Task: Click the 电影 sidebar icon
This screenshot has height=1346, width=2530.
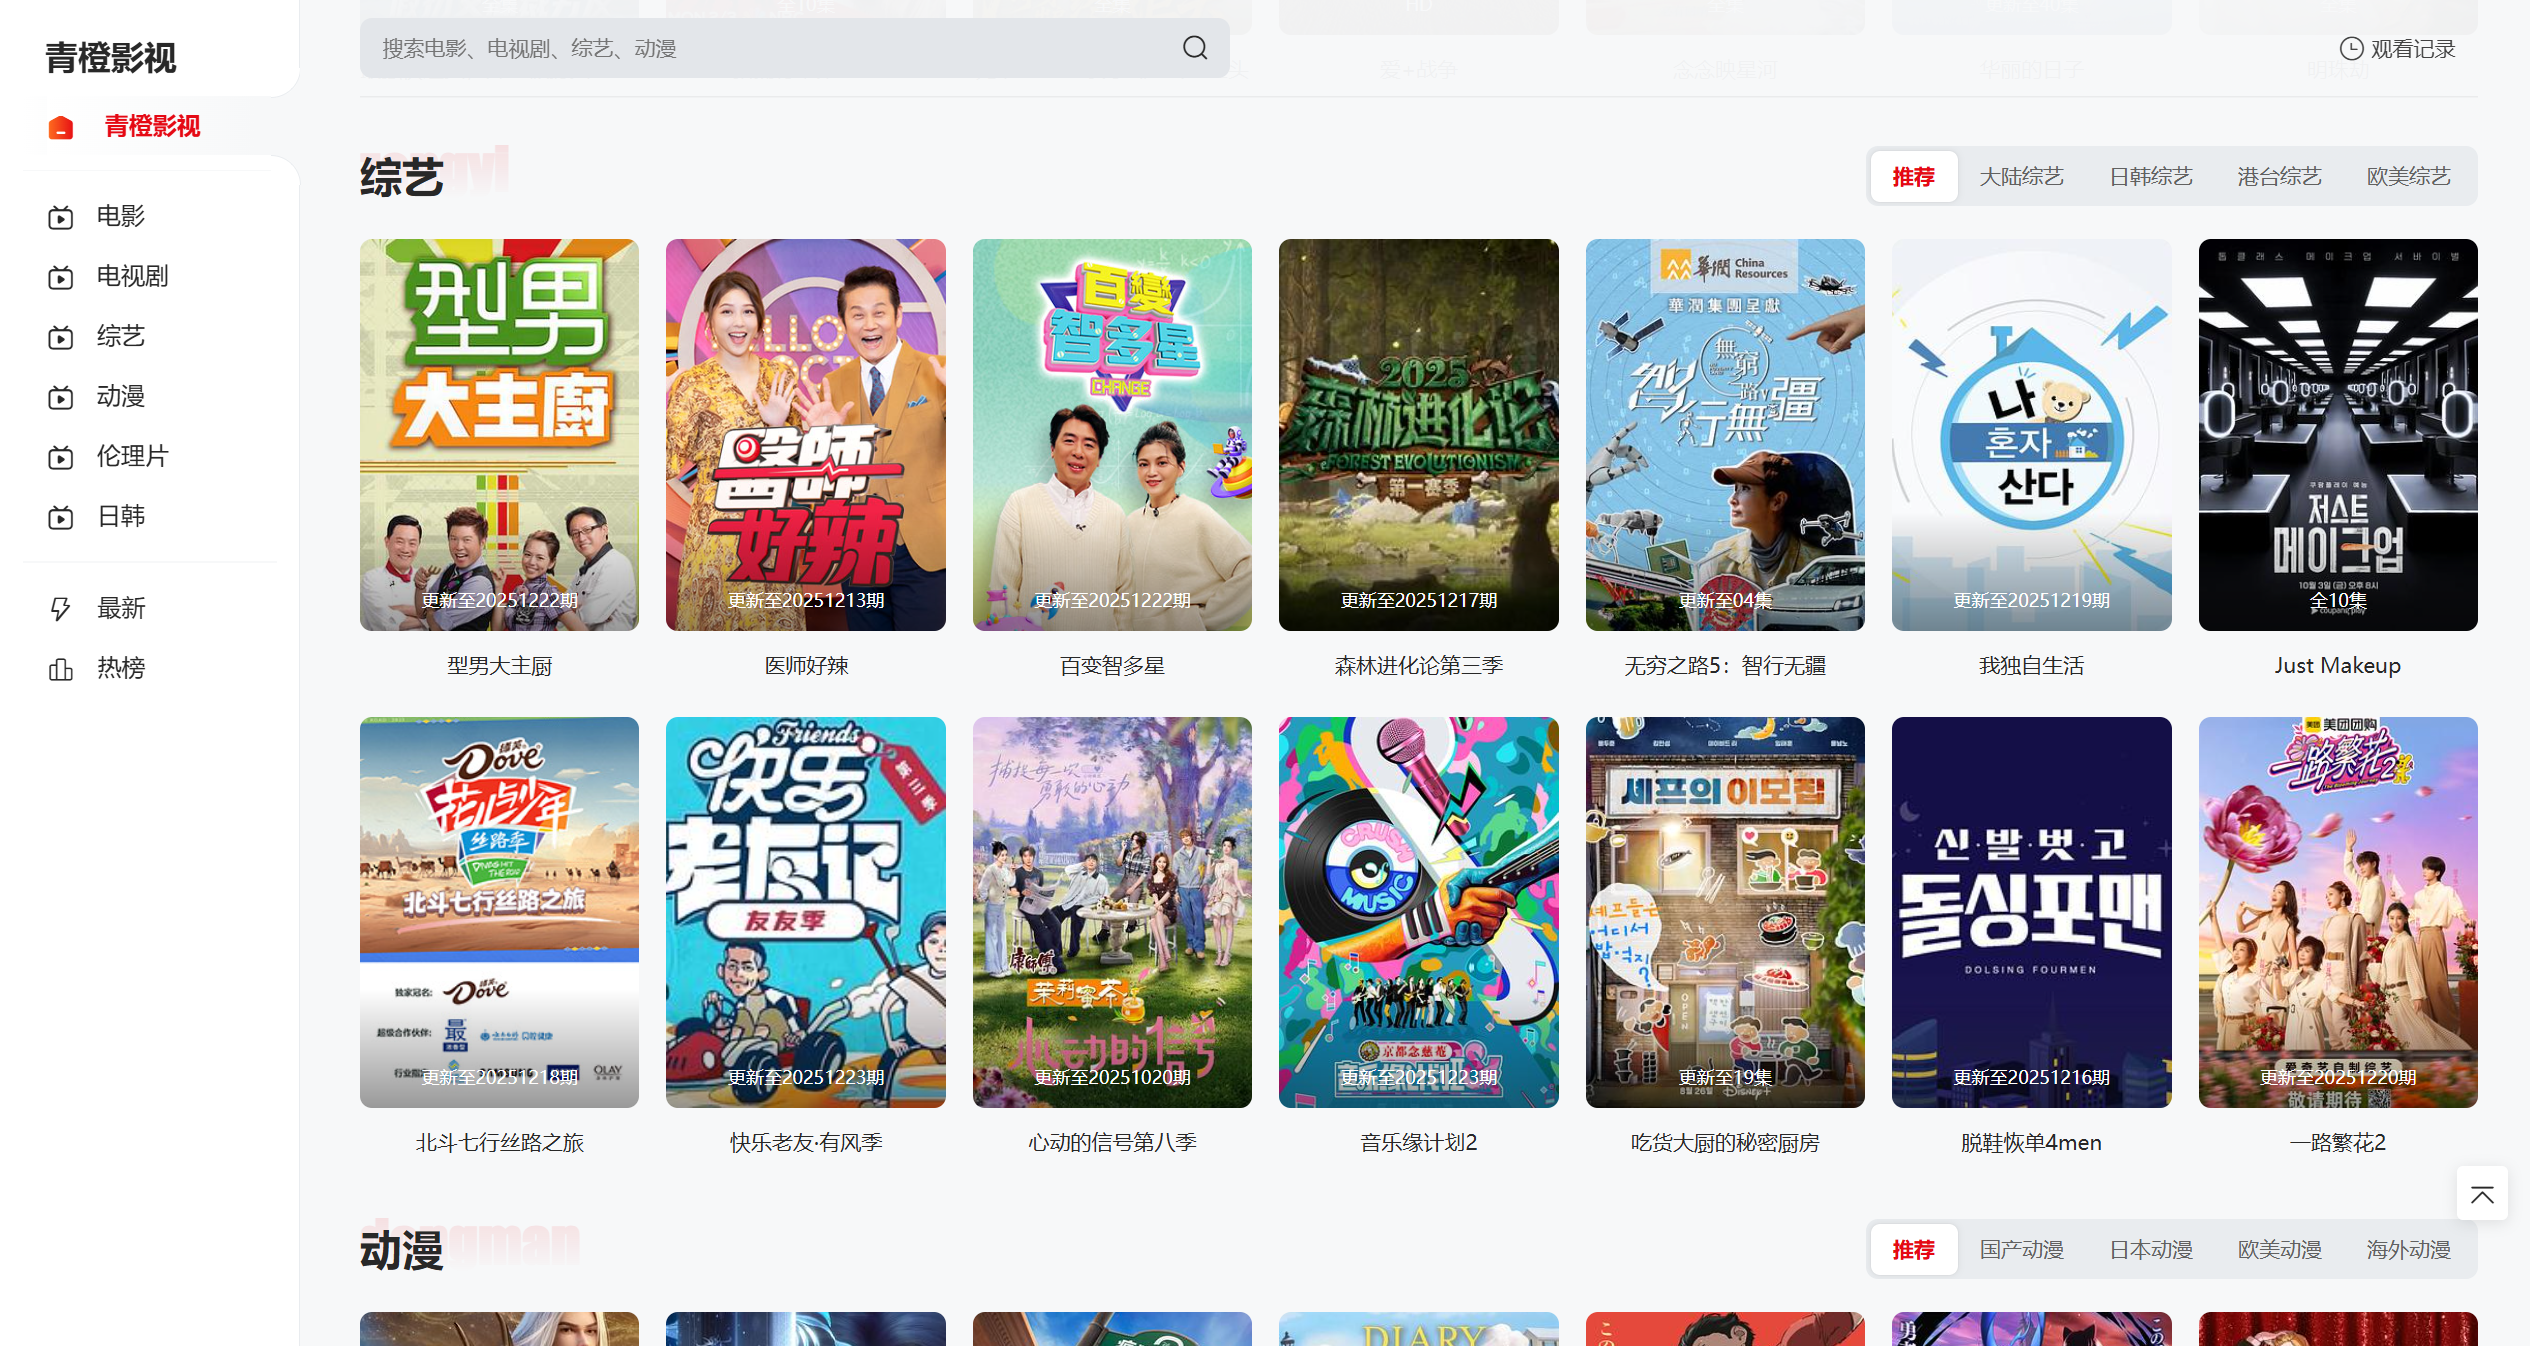Action: click(61, 217)
